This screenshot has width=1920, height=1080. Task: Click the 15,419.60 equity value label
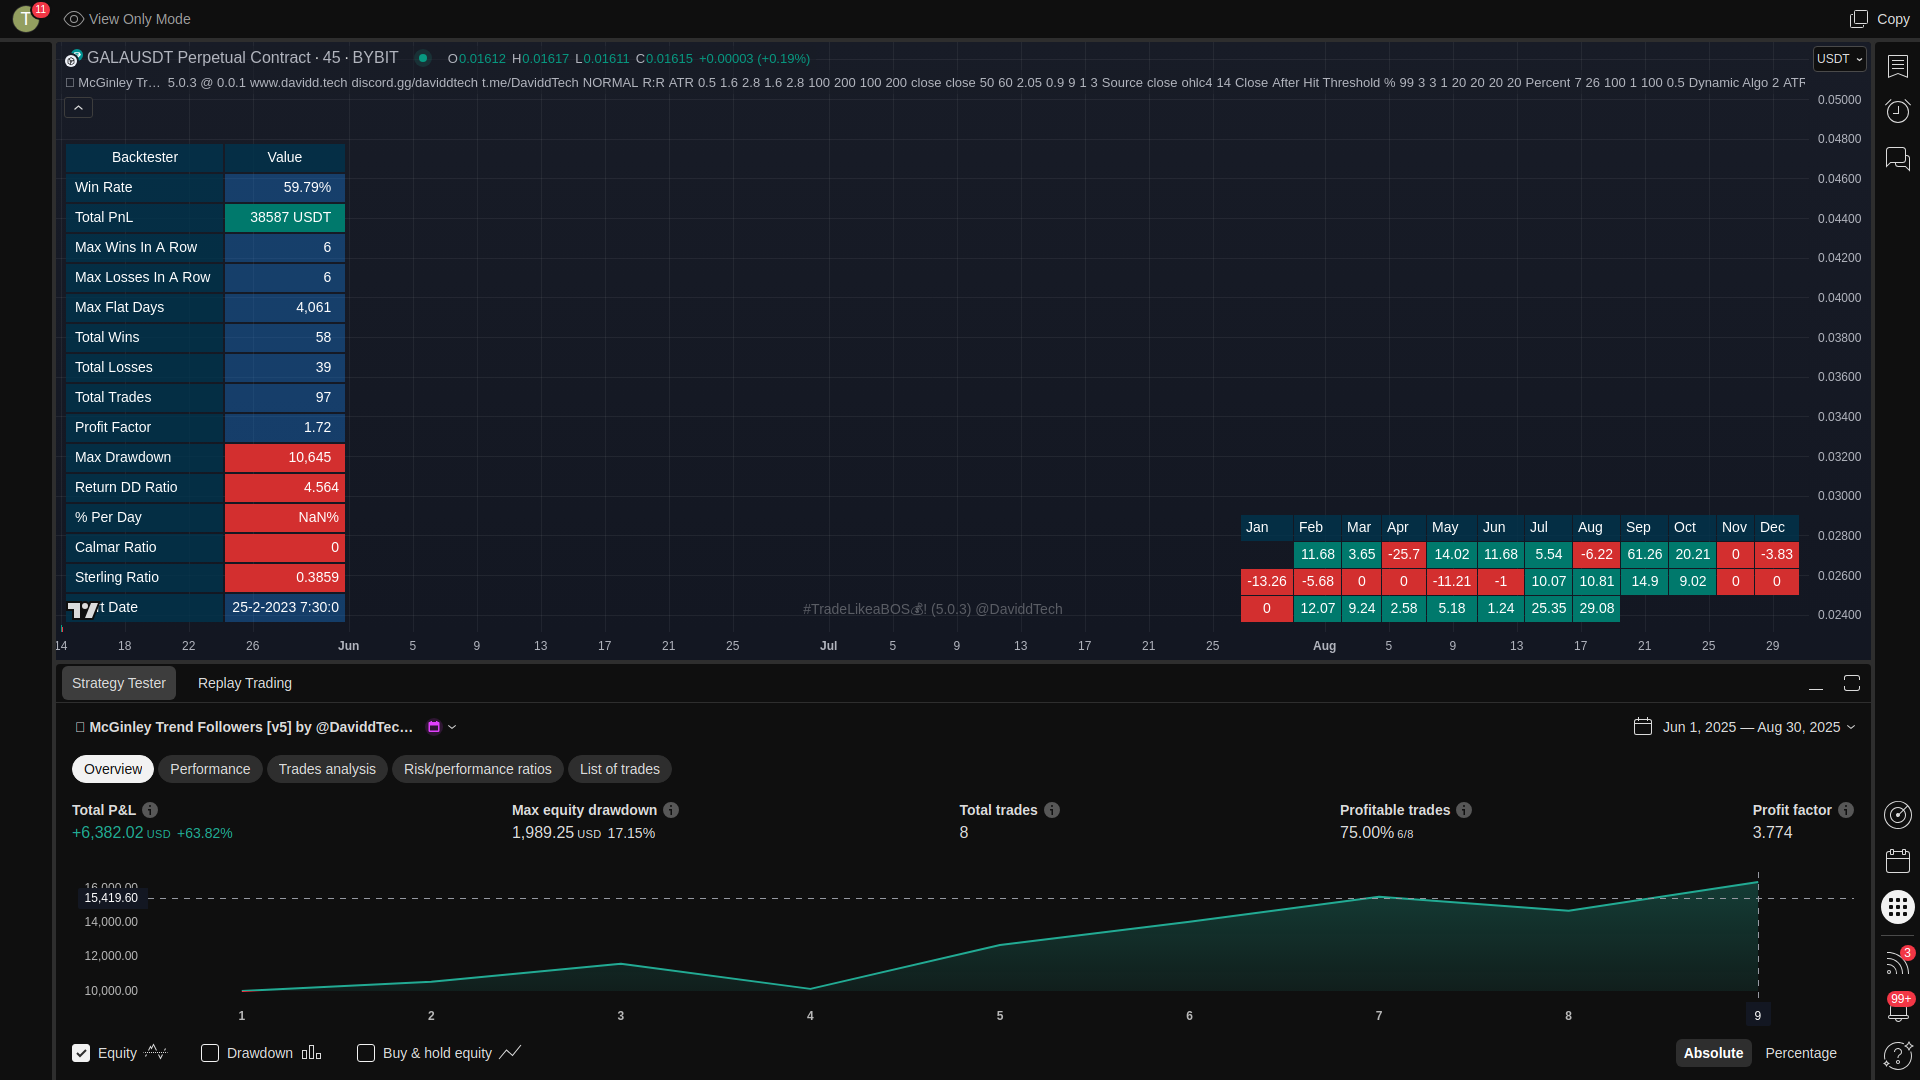click(x=112, y=898)
